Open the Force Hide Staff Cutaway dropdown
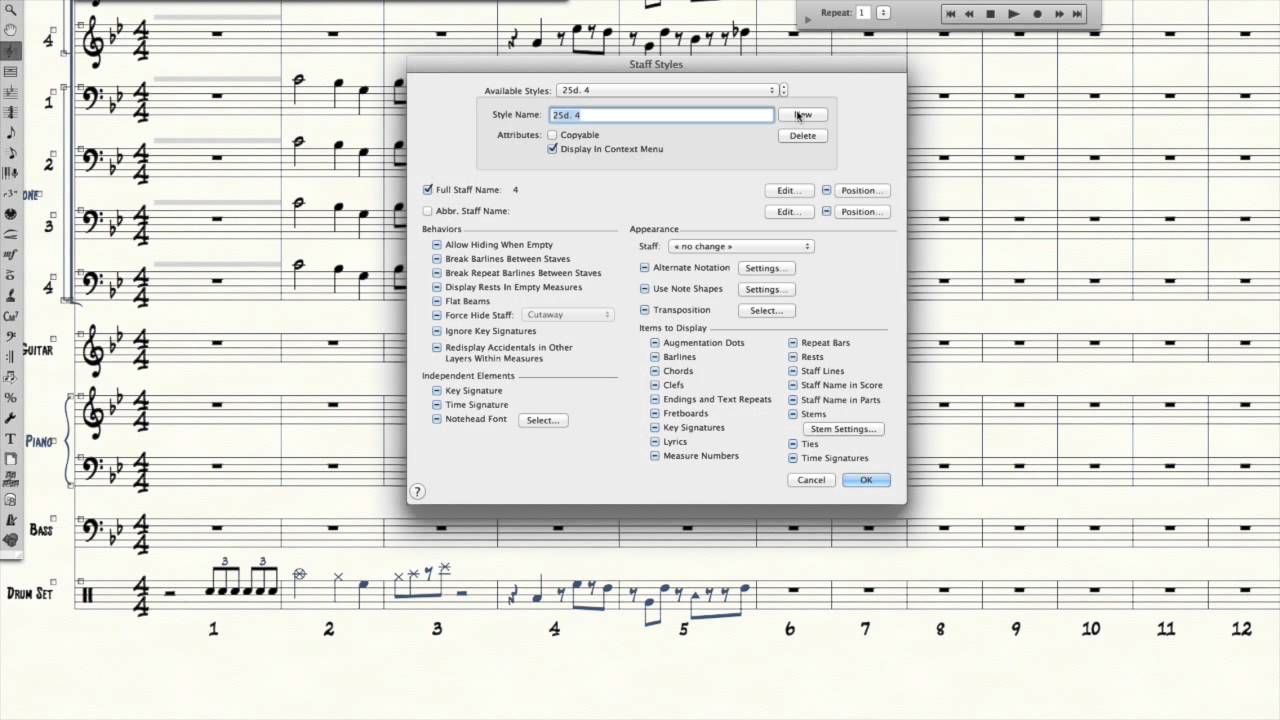 click(566, 315)
